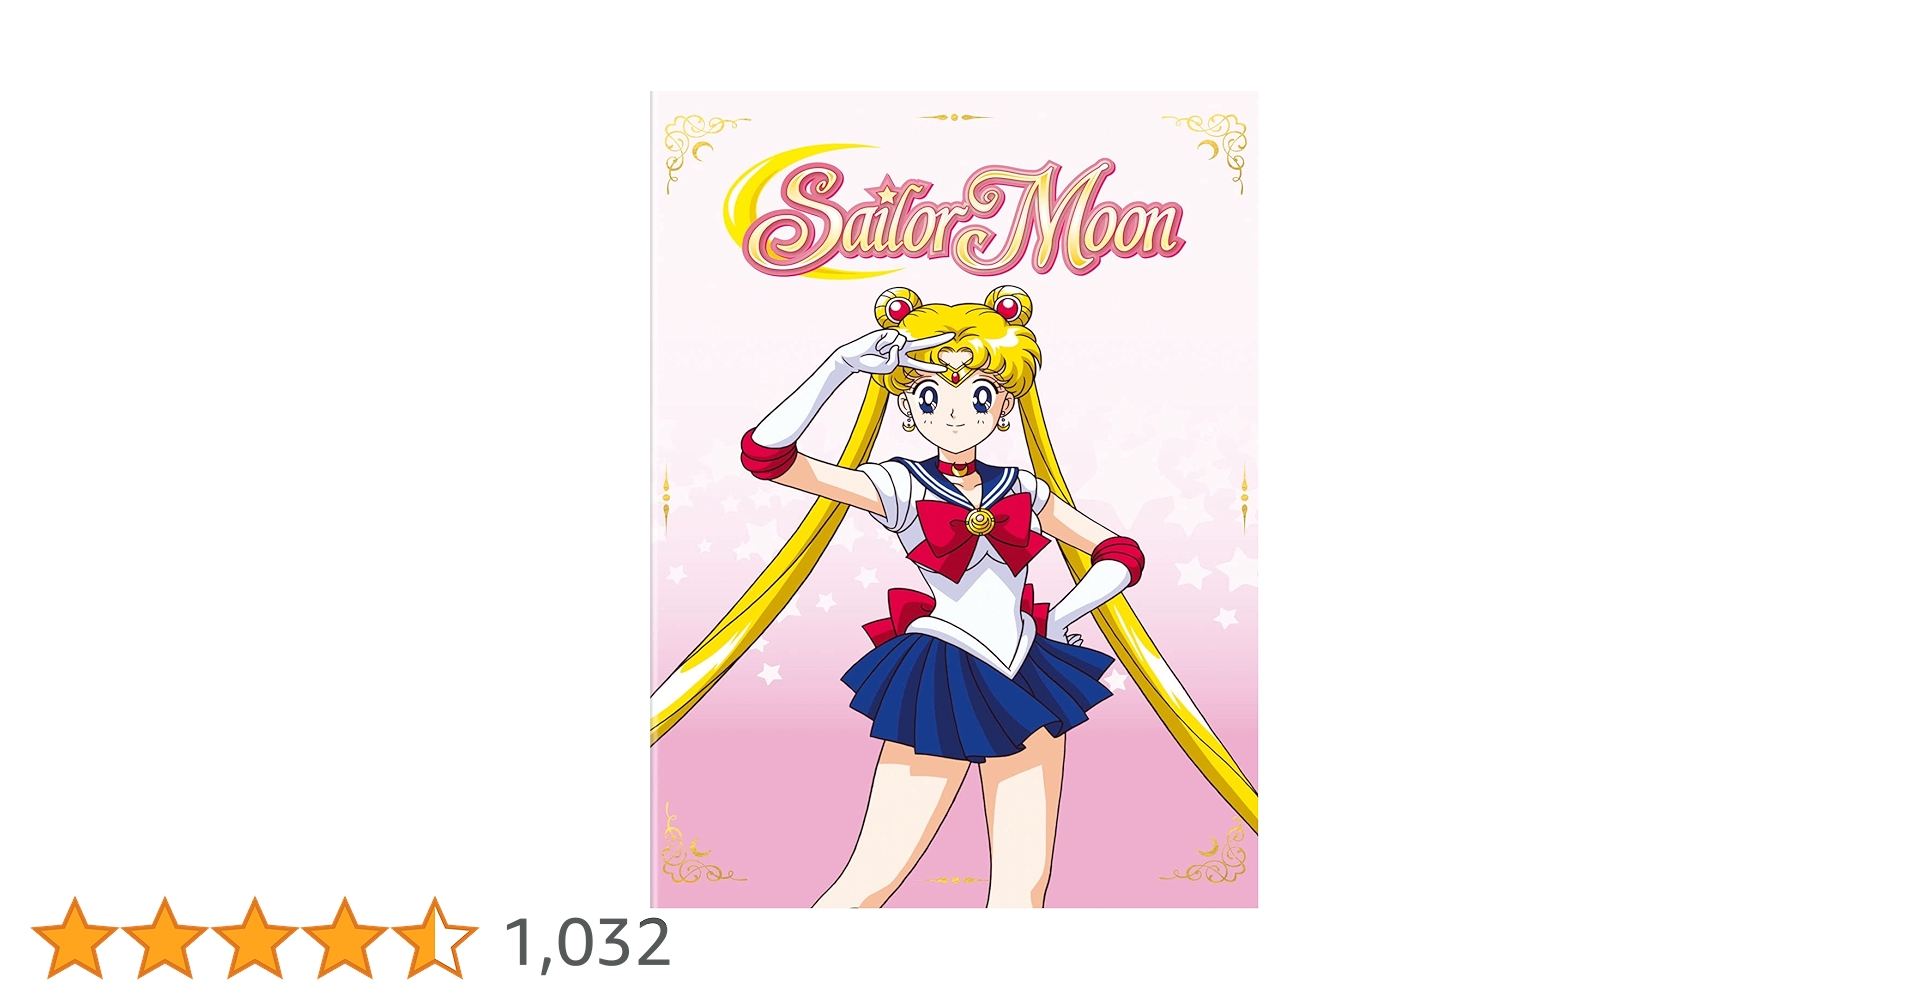
Task: Click the gold ornament in the top-right cover corner
Action: (x=1210, y=150)
